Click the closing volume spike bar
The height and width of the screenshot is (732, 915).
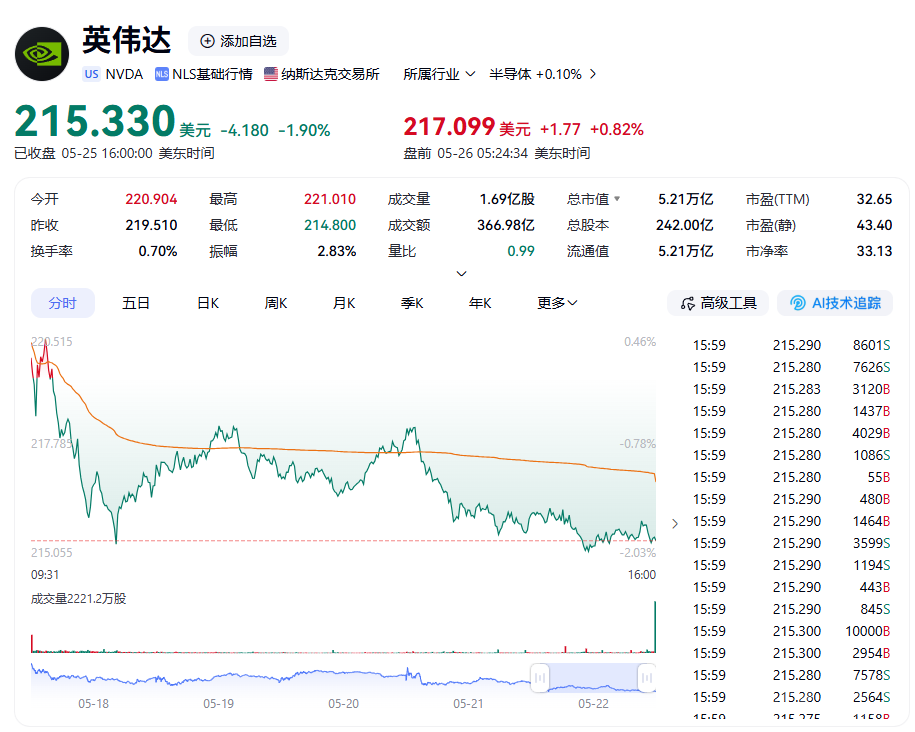point(655,626)
